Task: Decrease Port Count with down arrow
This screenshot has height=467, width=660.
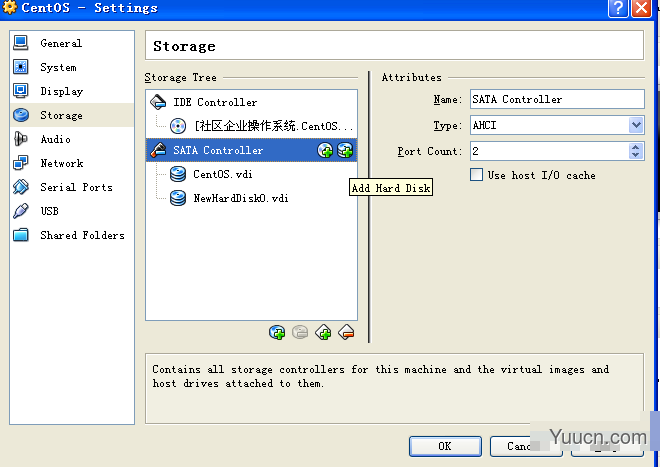Action: [x=636, y=155]
